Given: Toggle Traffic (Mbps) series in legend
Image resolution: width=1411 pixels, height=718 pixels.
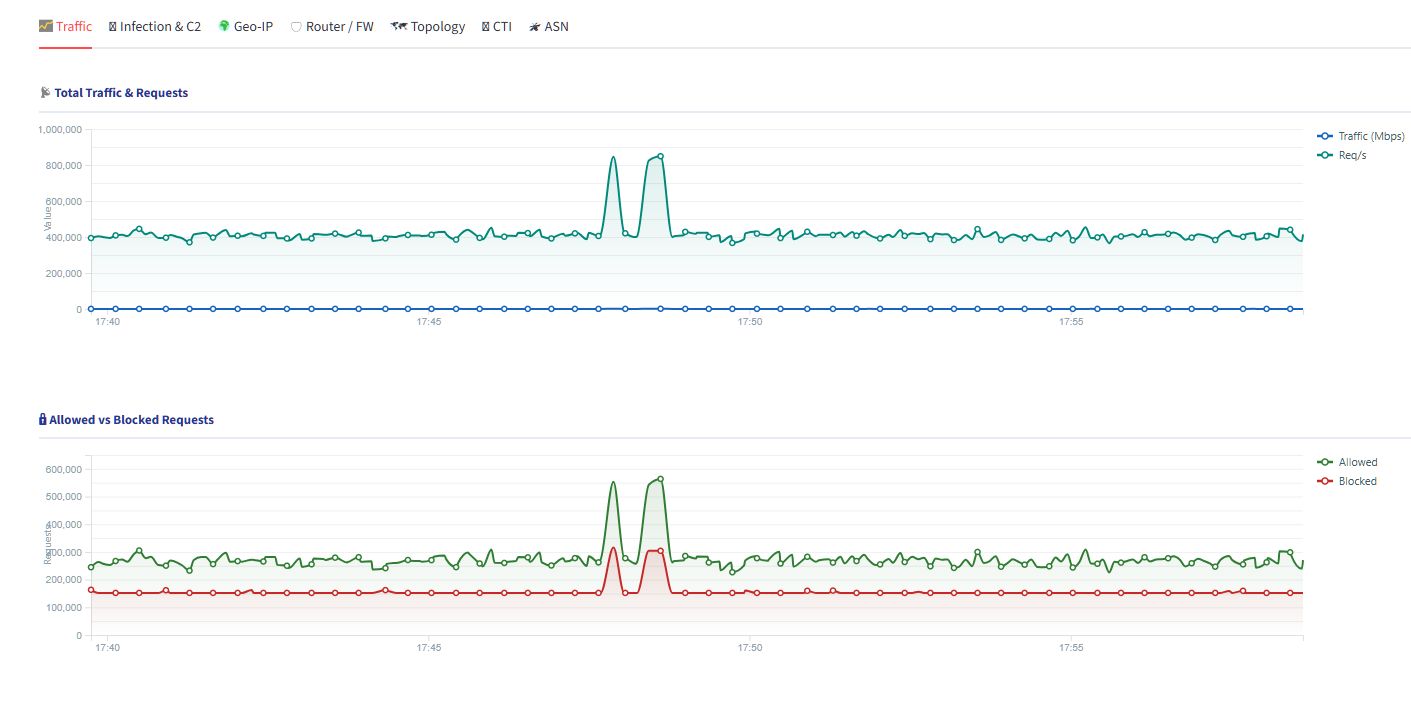Looking at the screenshot, I should tap(1361, 136).
